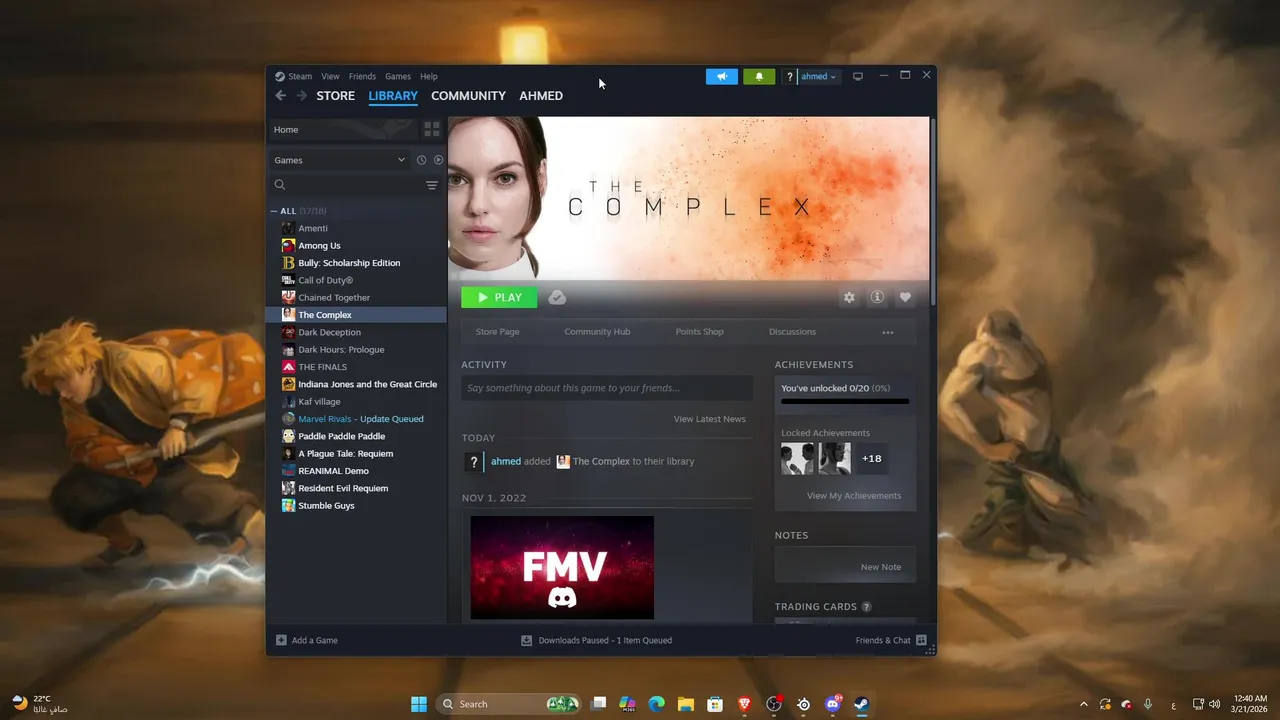Select Marvel Rivals - Update Queued
This screenshot has height=720, width=1280.
pyautogui.click(x=361, y=419)
